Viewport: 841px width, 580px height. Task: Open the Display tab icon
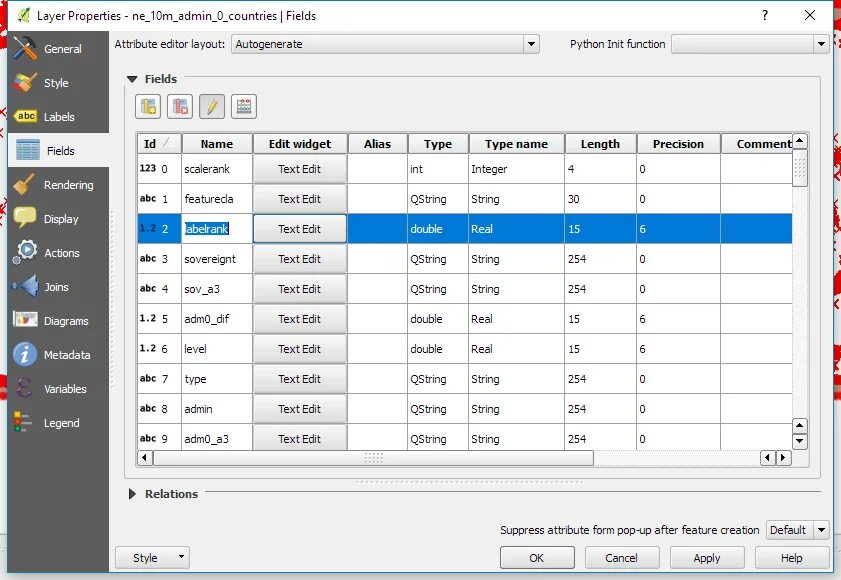tap(25, 218)
